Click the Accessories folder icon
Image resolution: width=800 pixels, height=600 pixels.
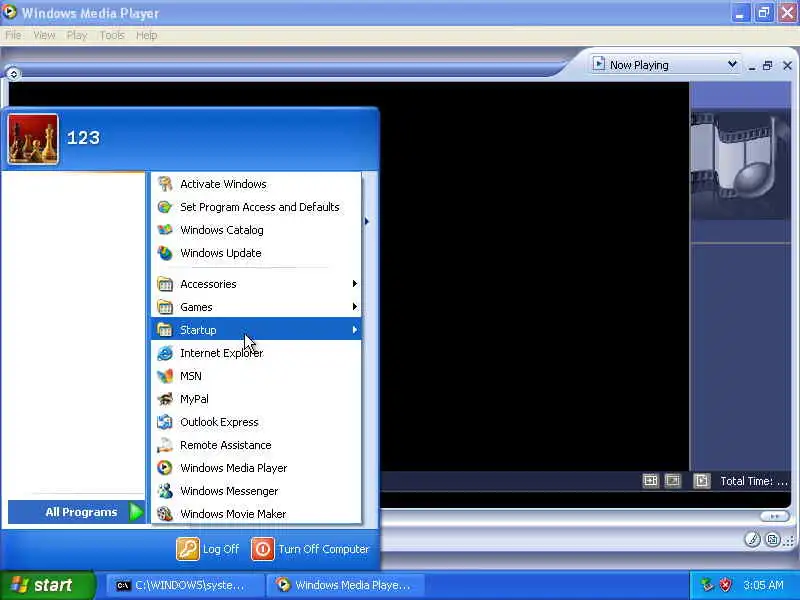coord(165,284)
